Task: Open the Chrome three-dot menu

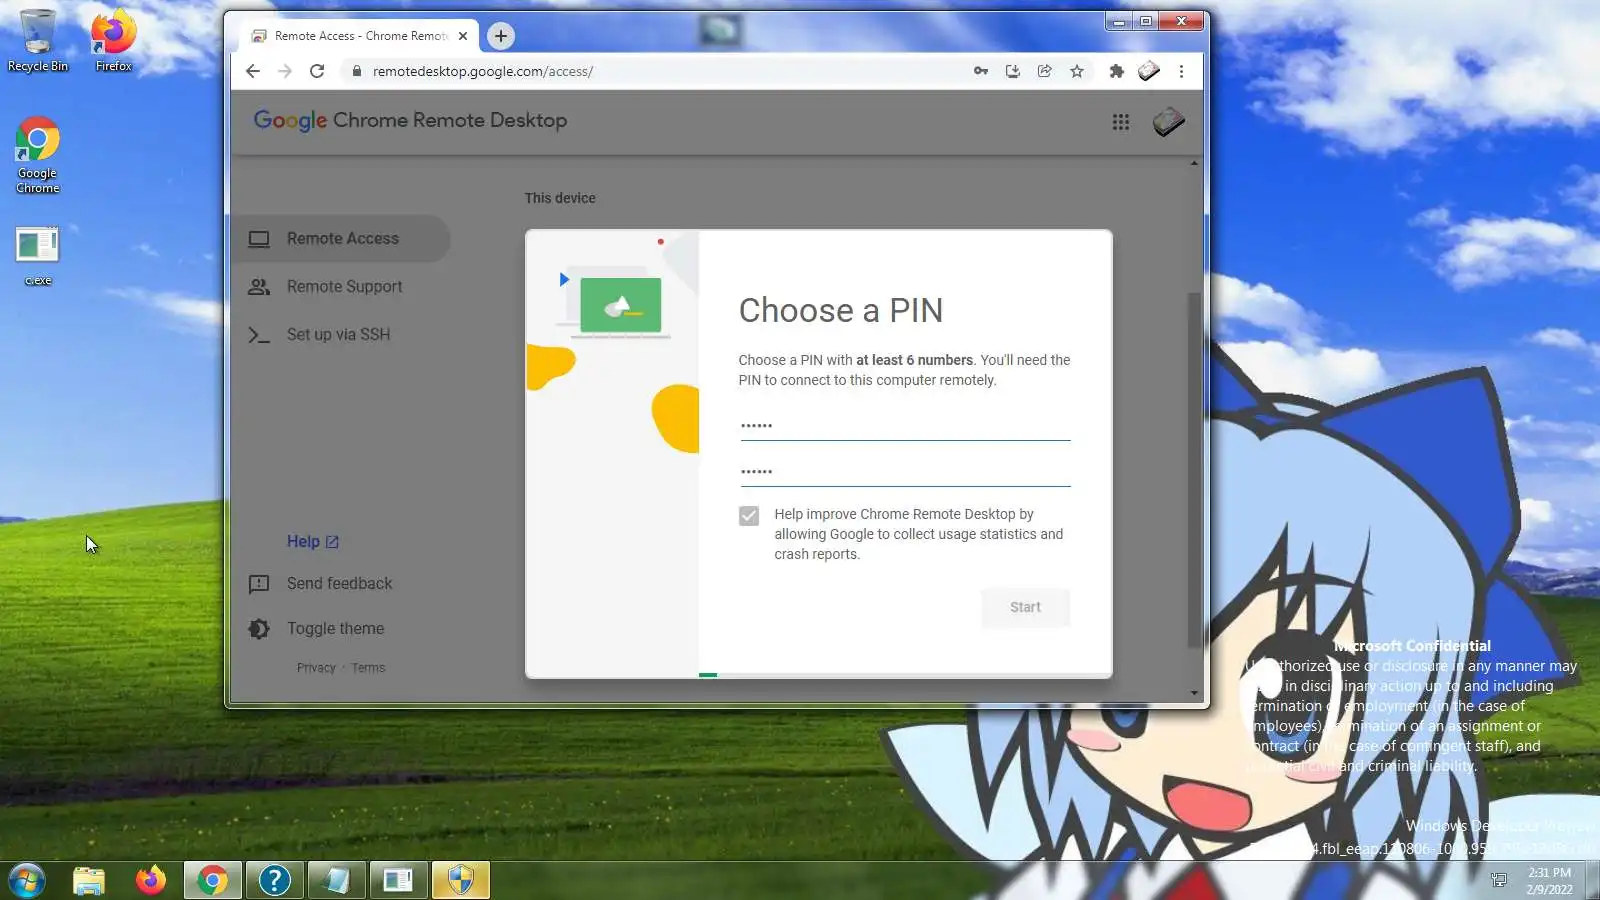Action: coord(1181,71)
